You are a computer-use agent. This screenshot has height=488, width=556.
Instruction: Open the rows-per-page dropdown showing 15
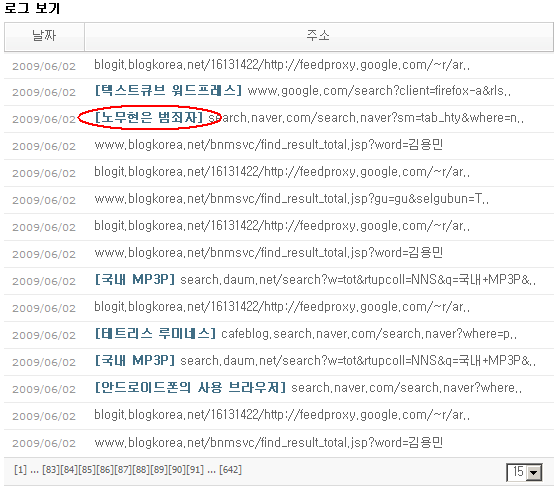pos(524,472)
